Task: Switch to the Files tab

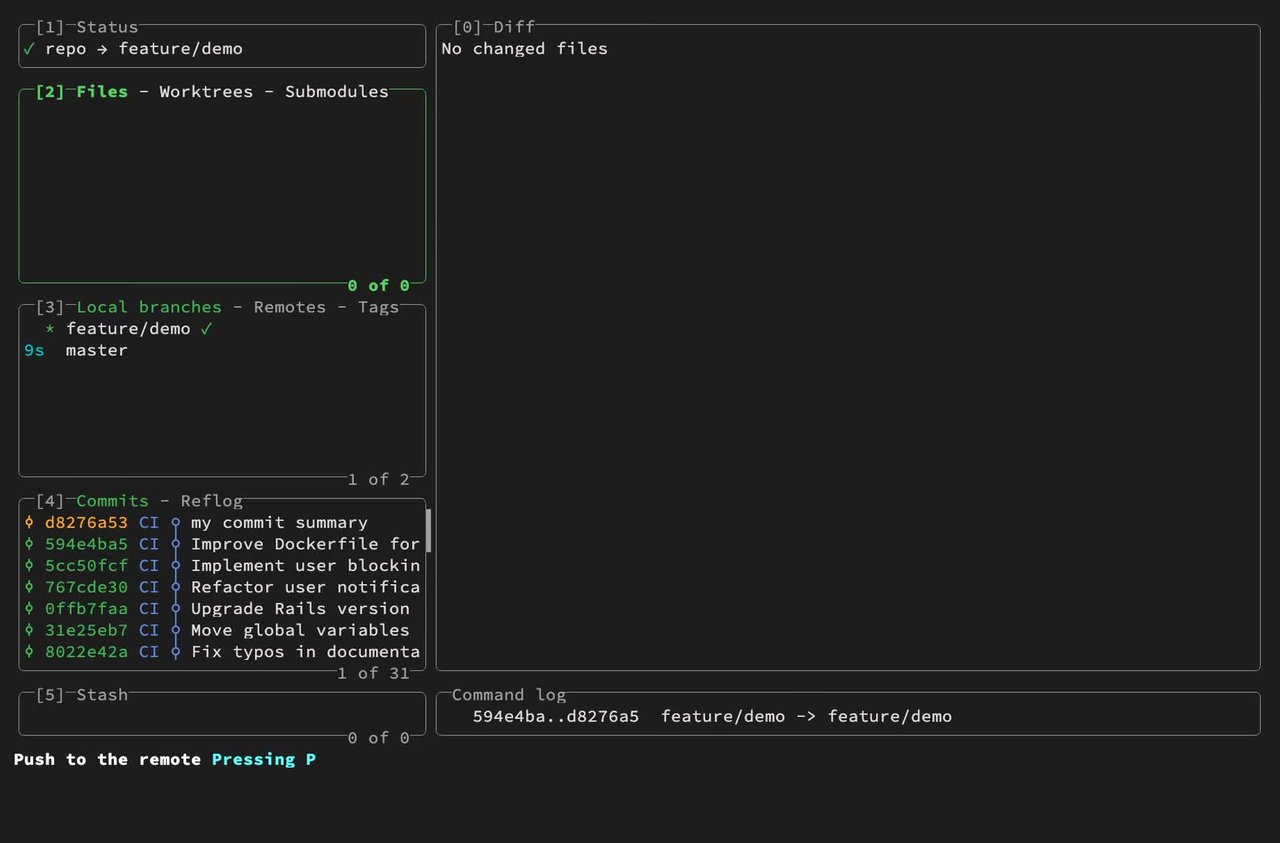Action: click(102, 92)
